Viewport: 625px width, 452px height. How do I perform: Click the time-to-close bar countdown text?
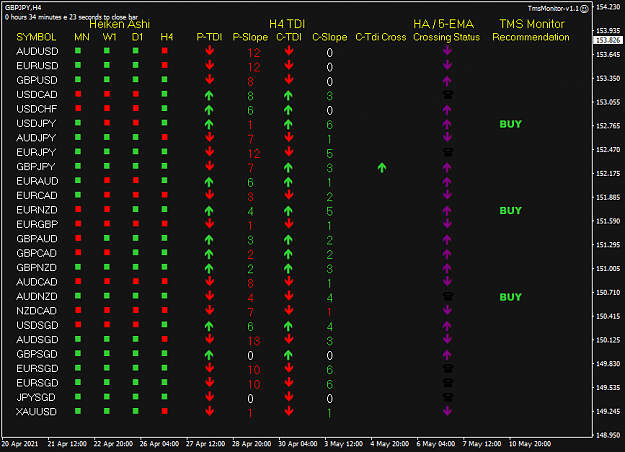click(x=71, y=17)
